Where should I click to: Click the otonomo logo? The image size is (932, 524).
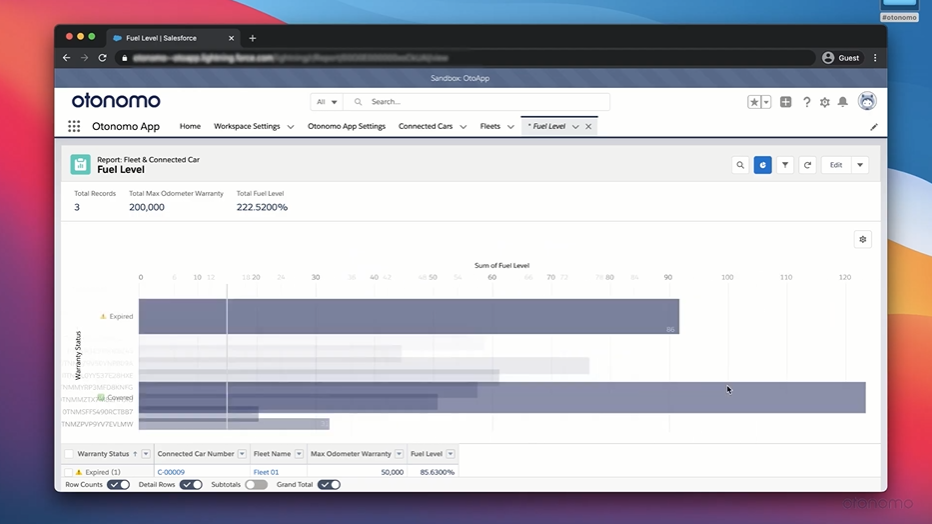click(116, 101)
